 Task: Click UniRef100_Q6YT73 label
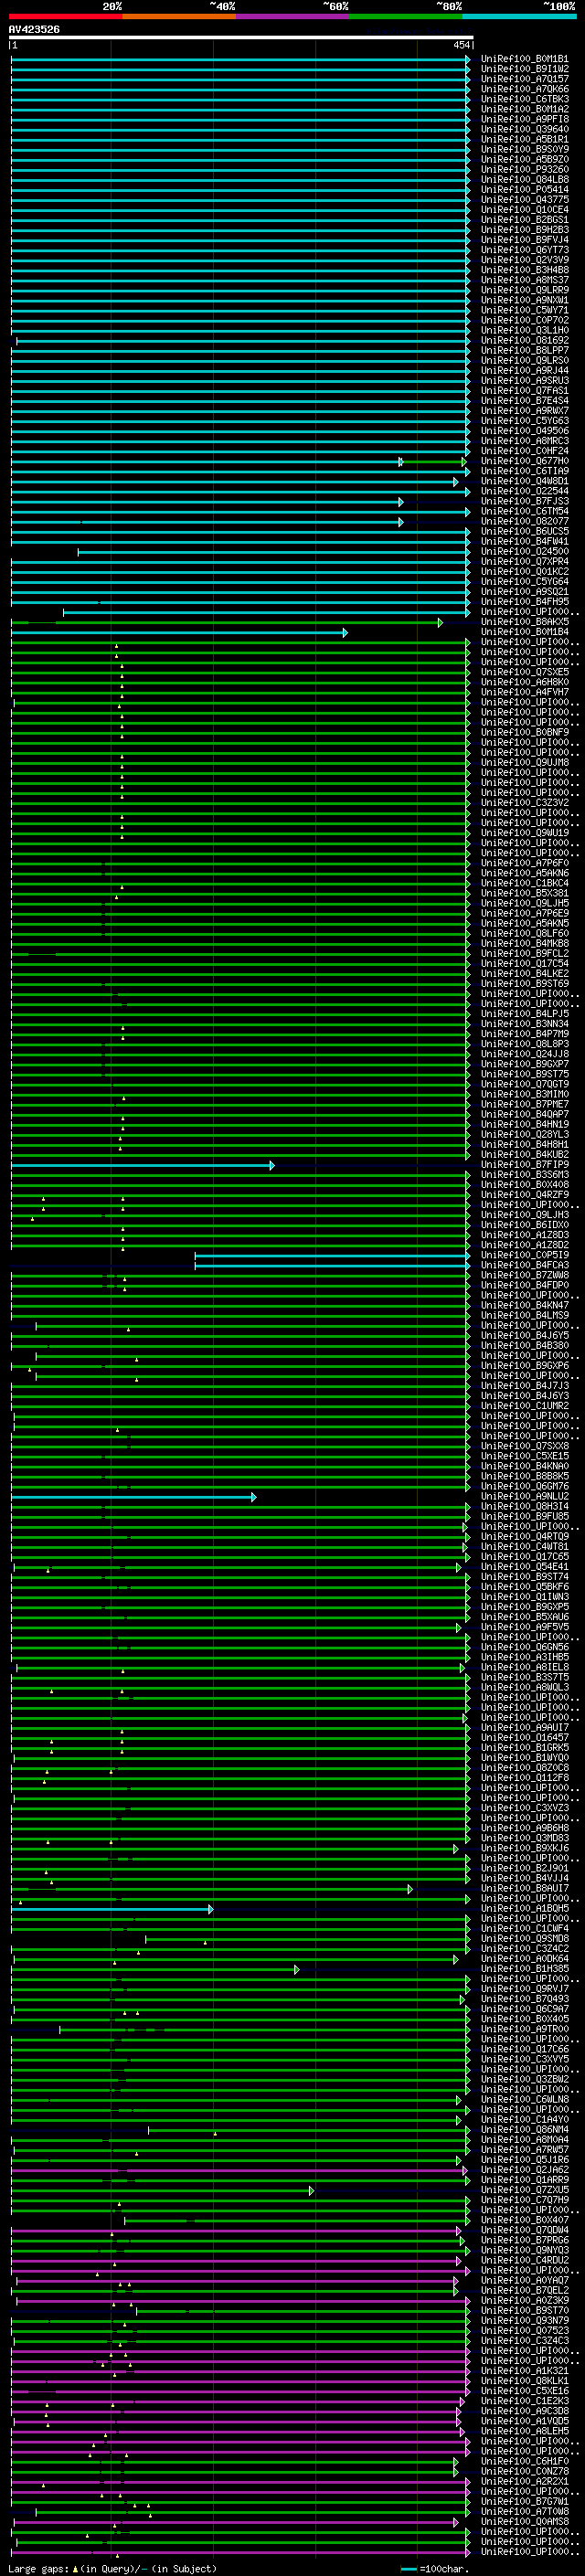point(525,250)
